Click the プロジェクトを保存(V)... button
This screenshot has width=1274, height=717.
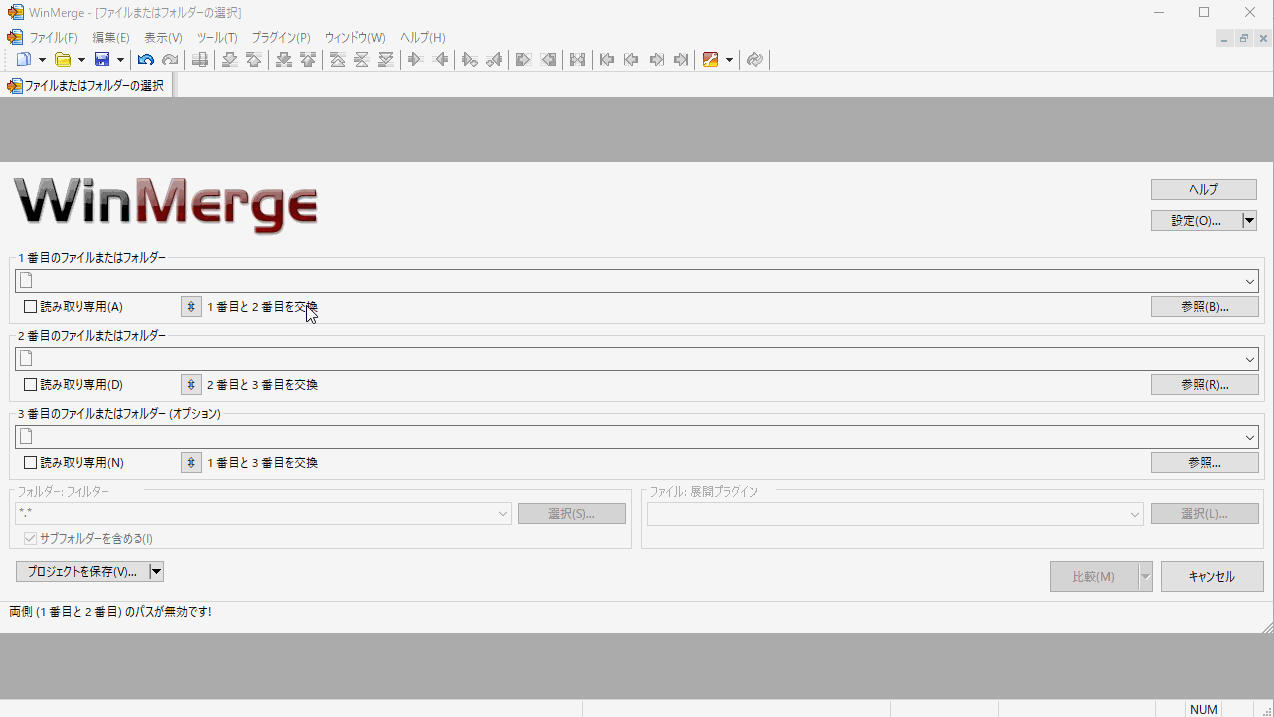click(82, 572)
